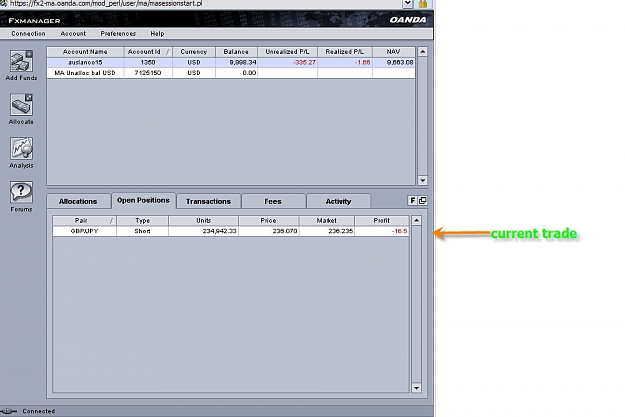Image resolution: width=625 pixels, height=417 pixels.
Task: Sort by Unrealized P/L column header
Action: point(287,52)
